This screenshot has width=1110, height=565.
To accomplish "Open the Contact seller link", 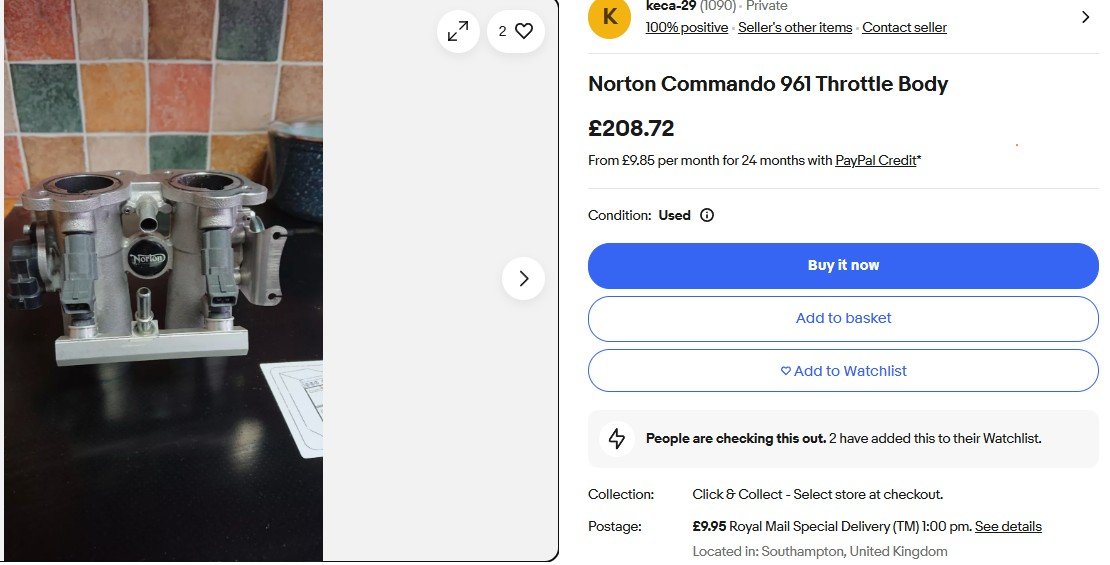I will tap(904, 28).
